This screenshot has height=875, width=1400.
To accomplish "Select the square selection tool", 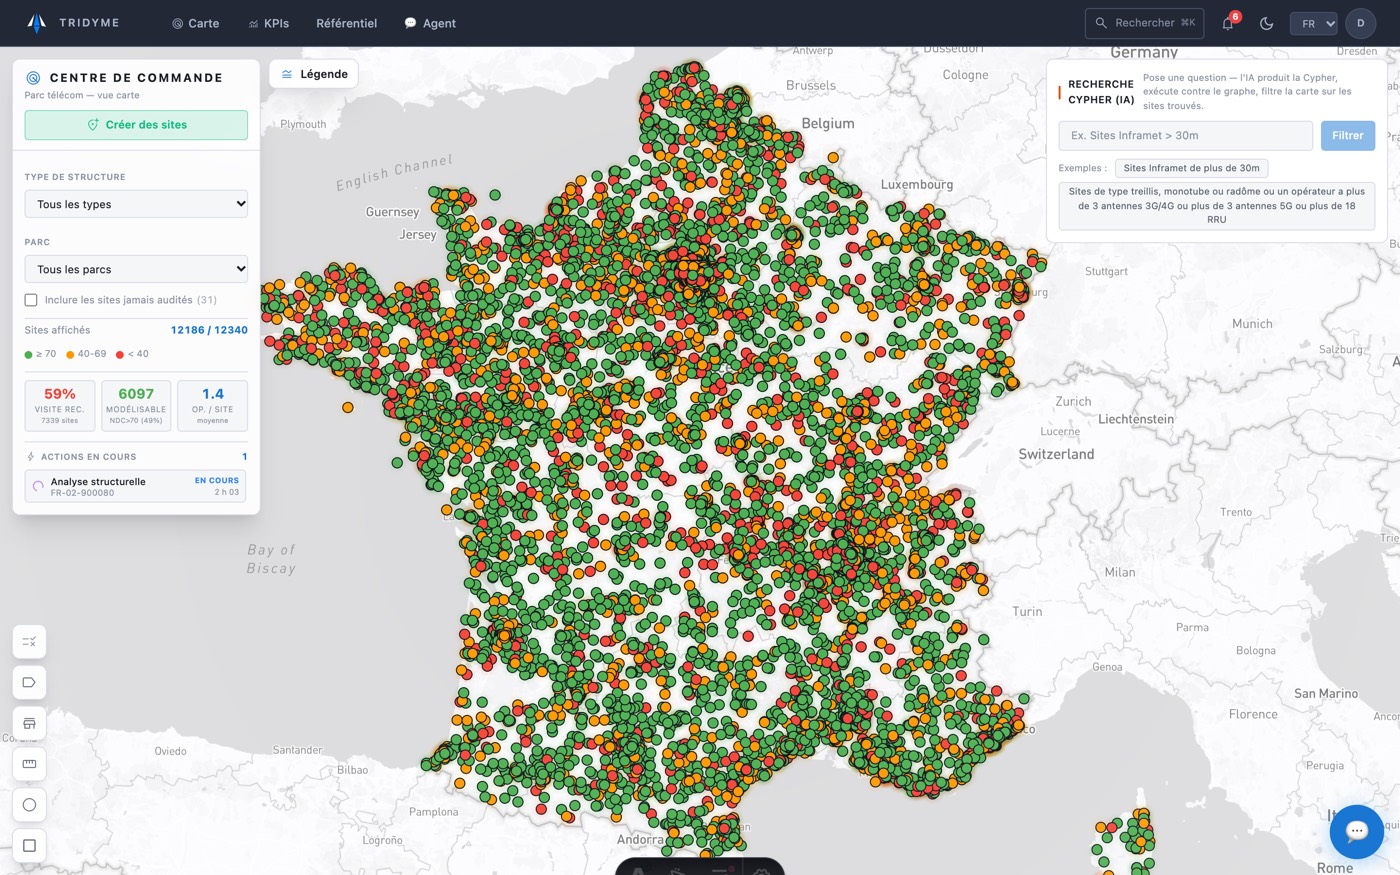I will 29,846.
